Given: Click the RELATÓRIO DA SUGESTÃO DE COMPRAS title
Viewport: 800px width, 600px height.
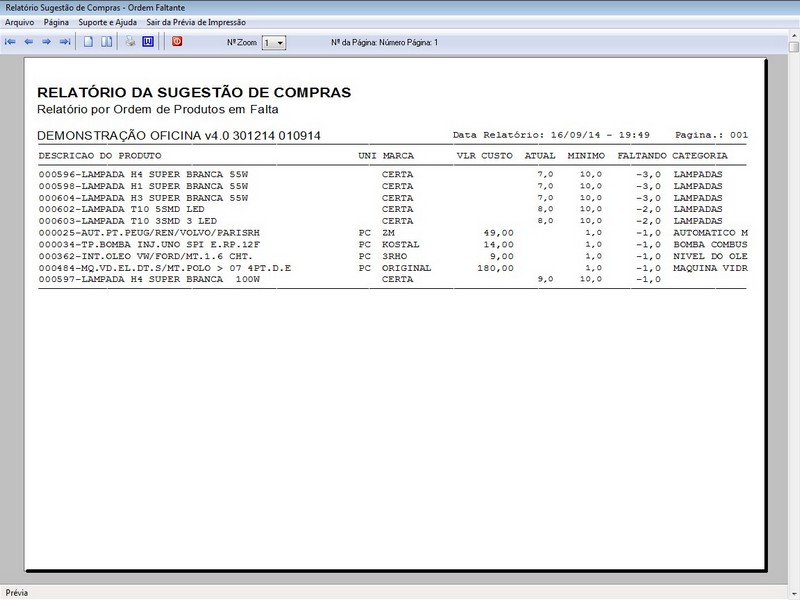Looking at the screenshot, I should pos(194,92).
